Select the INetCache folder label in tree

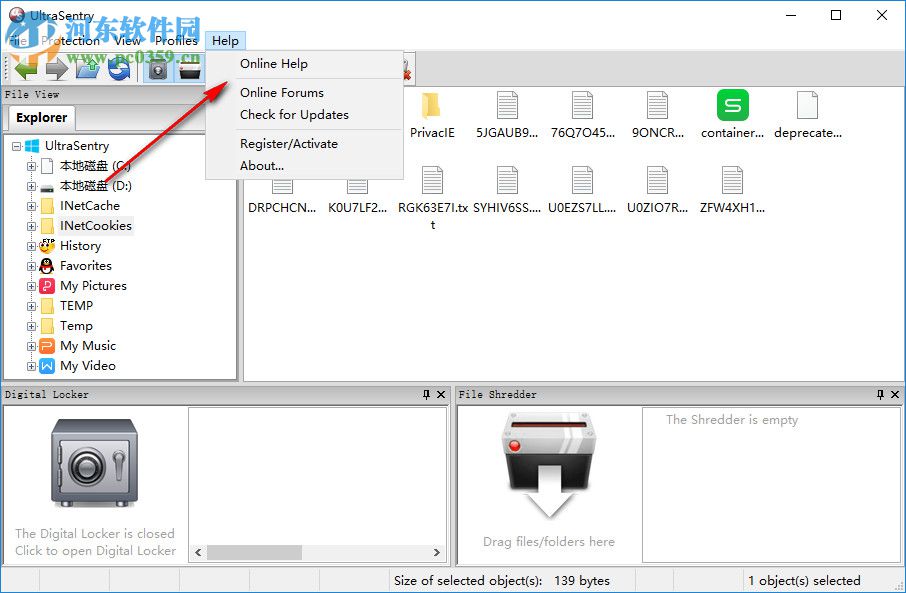[x=90, y=206]
